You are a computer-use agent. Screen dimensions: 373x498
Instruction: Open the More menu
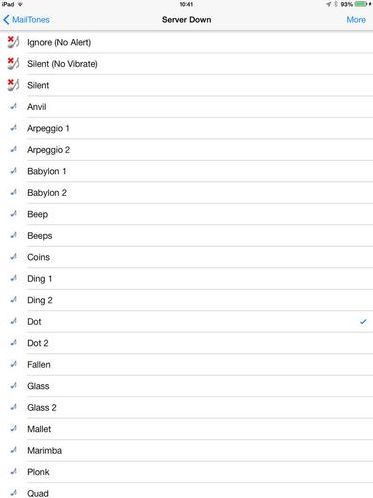pos(356,20)
